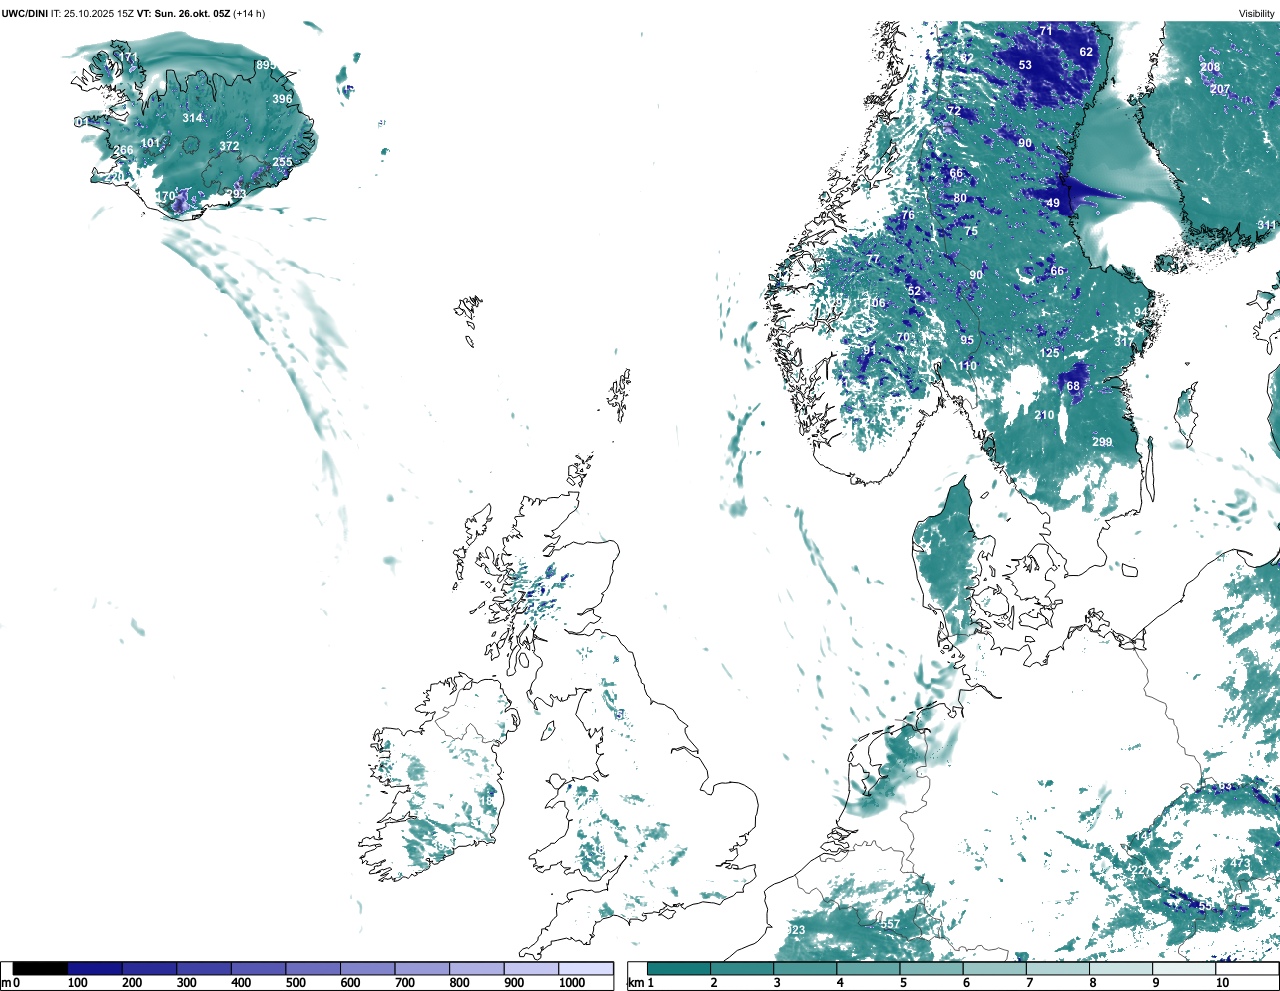Screen dimensions: 1280x991
Task: Click the '125' value in central Sweden
Action: click(1050, 353)
